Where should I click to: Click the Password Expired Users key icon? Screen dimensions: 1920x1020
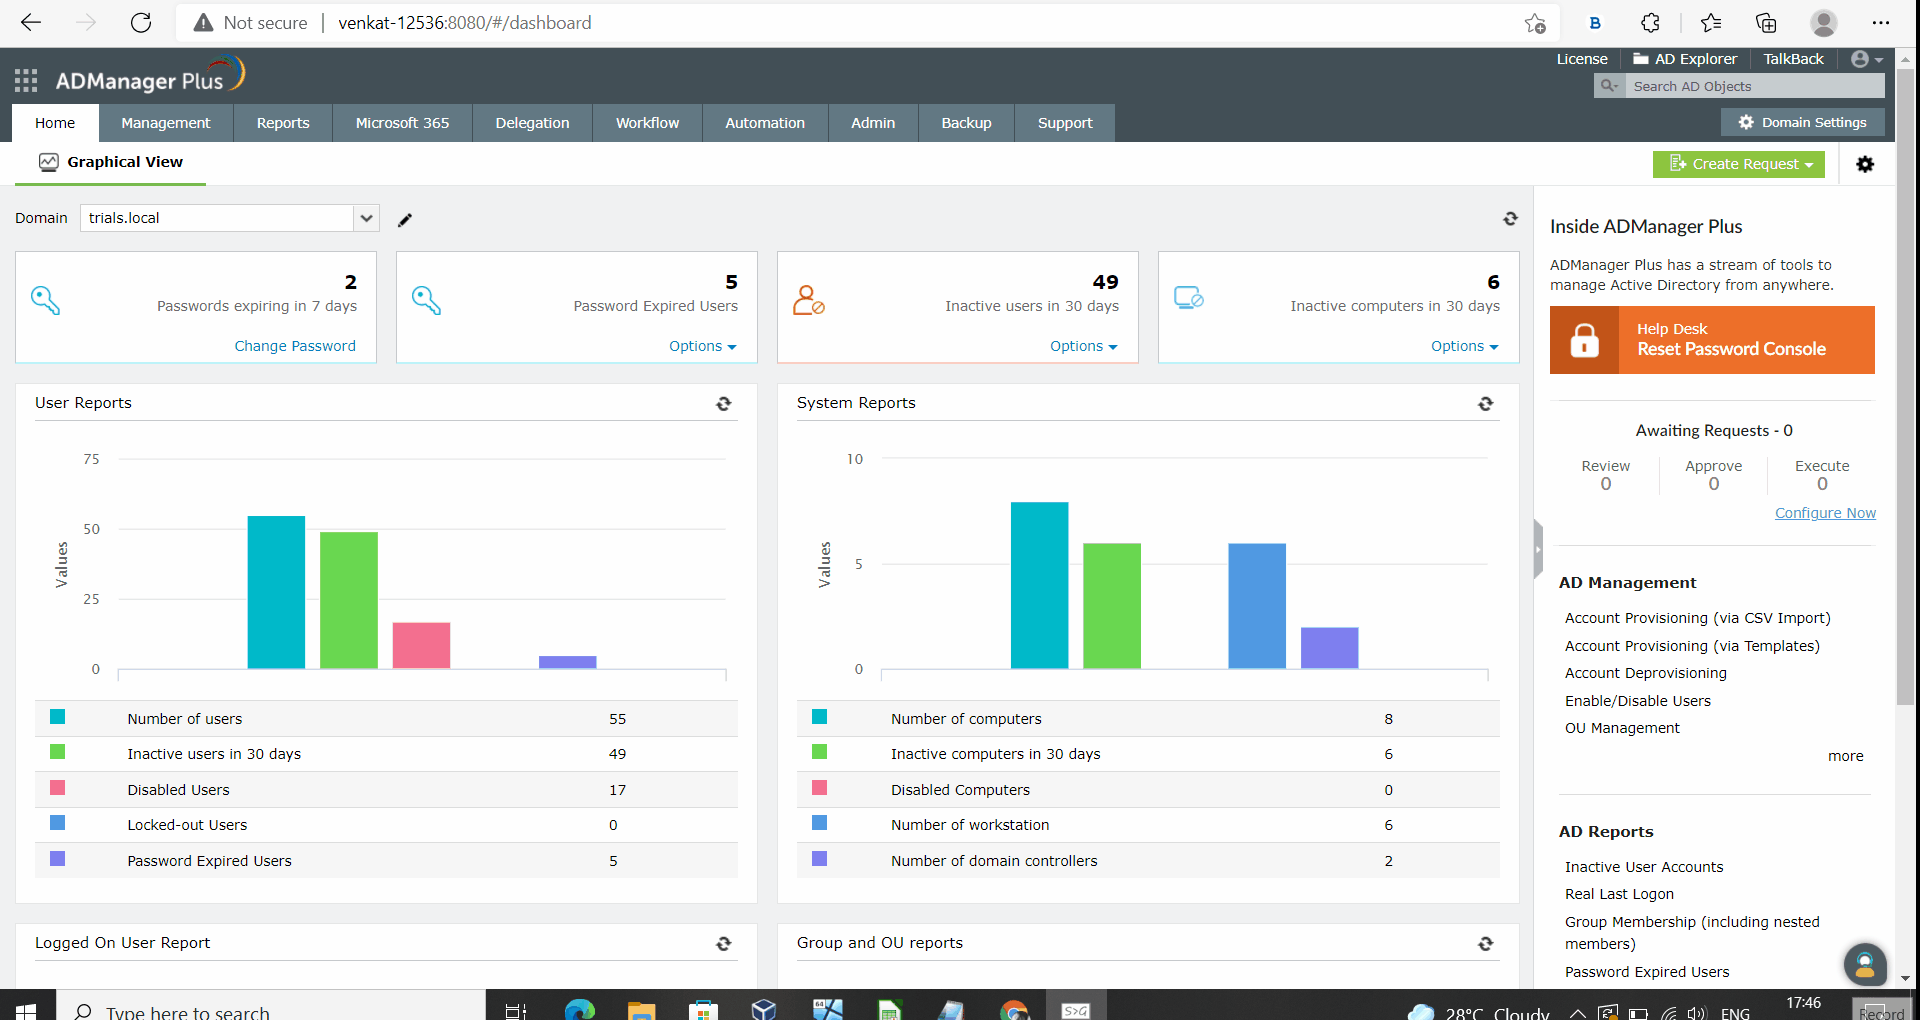click(427, 300)
